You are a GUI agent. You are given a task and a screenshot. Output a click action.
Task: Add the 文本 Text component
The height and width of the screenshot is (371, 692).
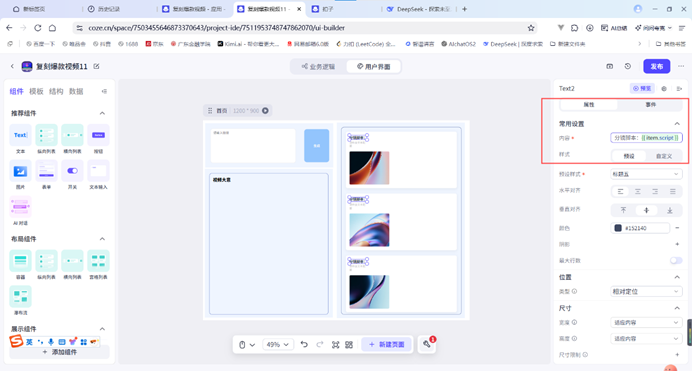(20, 135)
